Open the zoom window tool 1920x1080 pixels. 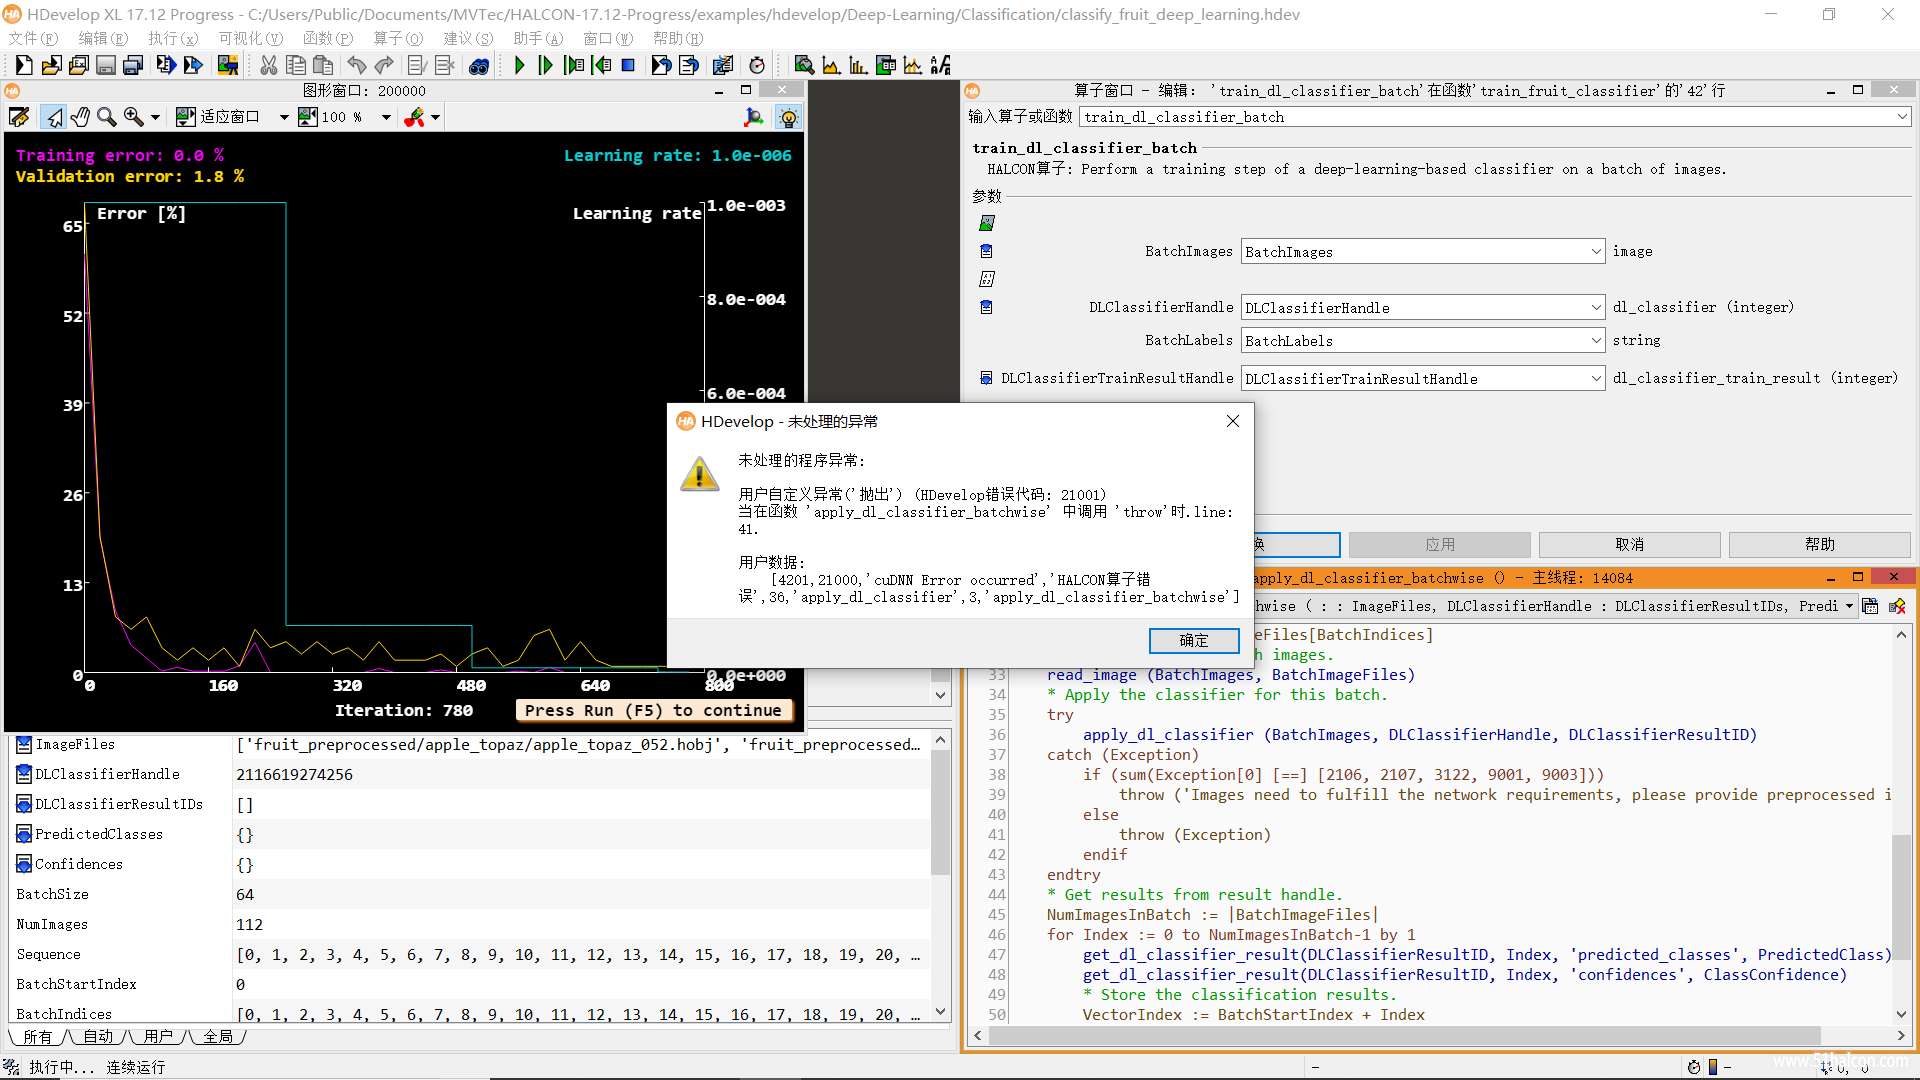pos(804,65)
